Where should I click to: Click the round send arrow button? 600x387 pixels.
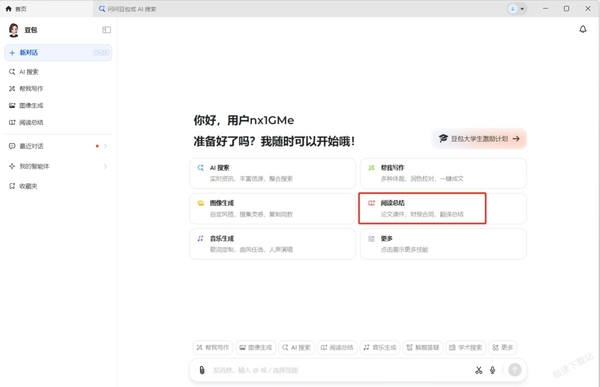click(x=515, y=370)
